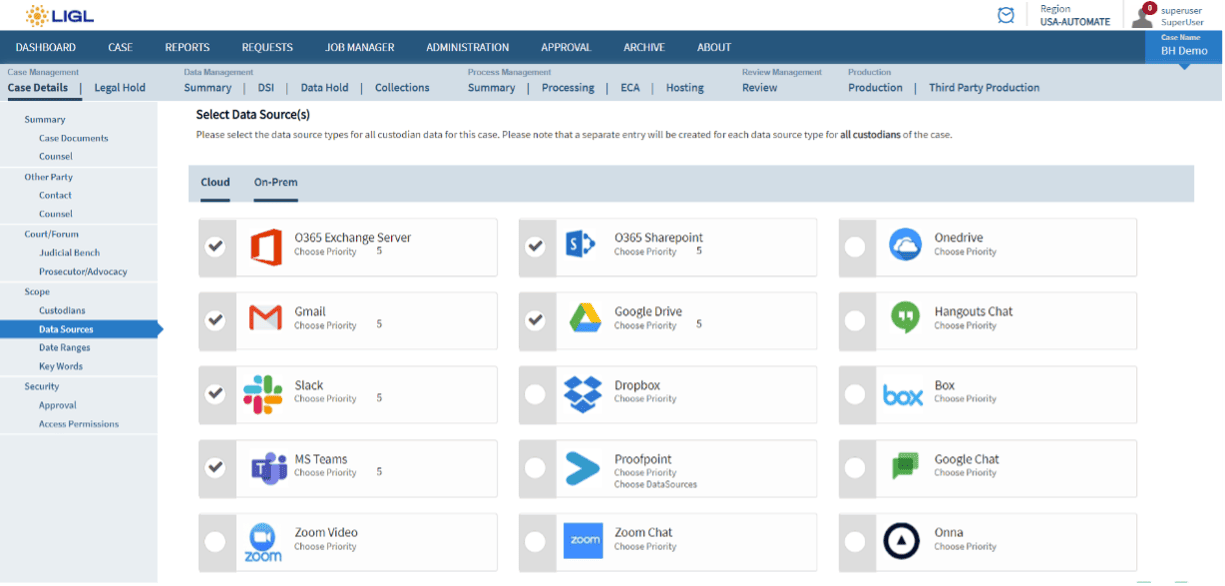
Task: Click the Zoom Video camera icon
Action: pyautogui.click(x=263, y=542)
